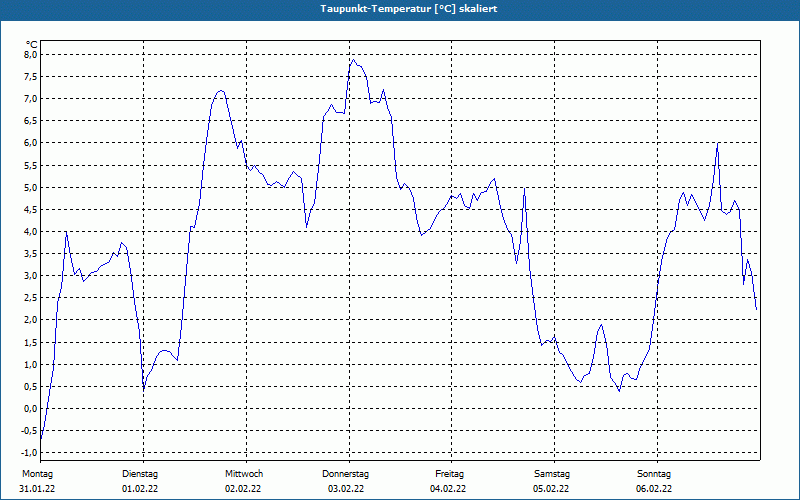Pick the '7,0' y-axis value

pyautogui.click(x=31, y=98)
